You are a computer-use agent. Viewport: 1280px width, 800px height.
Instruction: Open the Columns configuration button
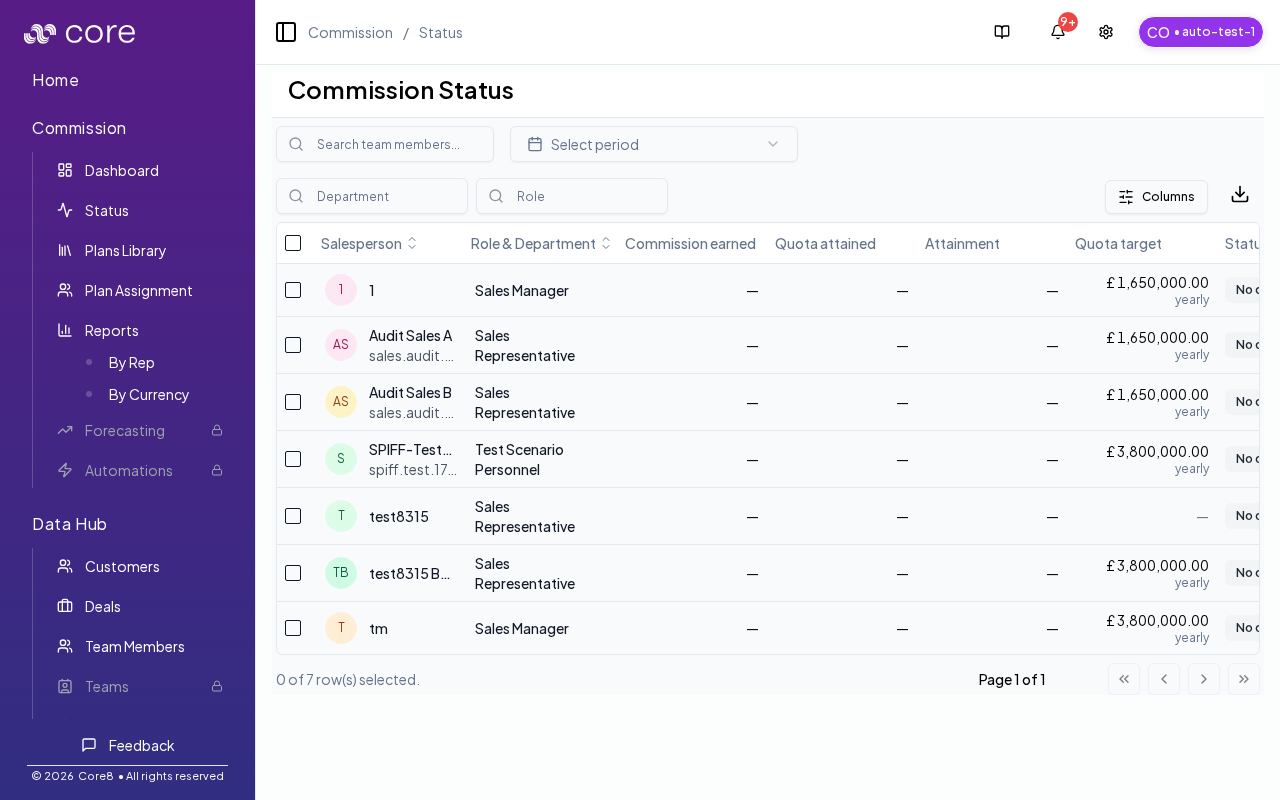coord(1156,197)
